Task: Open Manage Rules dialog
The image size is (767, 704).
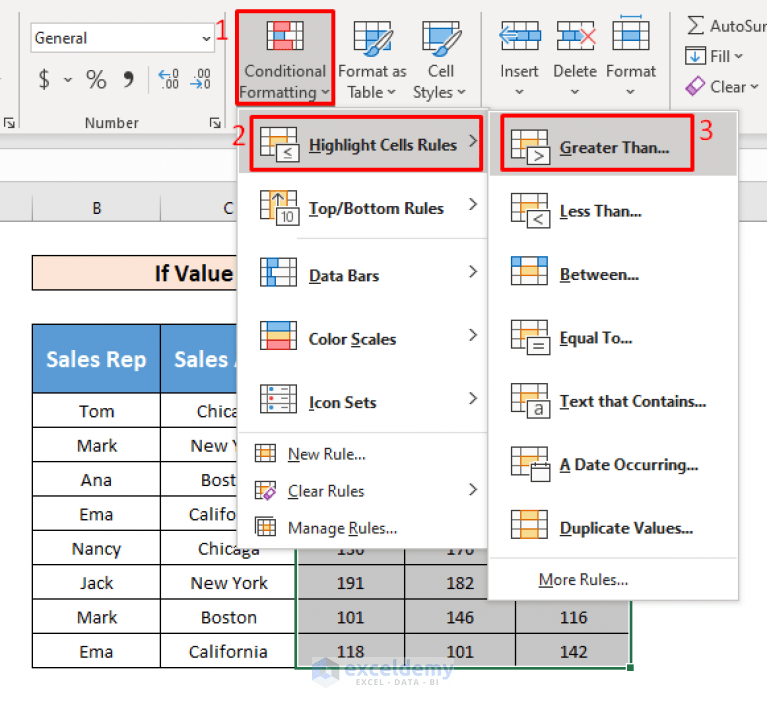Action: (x=363, y=528)
